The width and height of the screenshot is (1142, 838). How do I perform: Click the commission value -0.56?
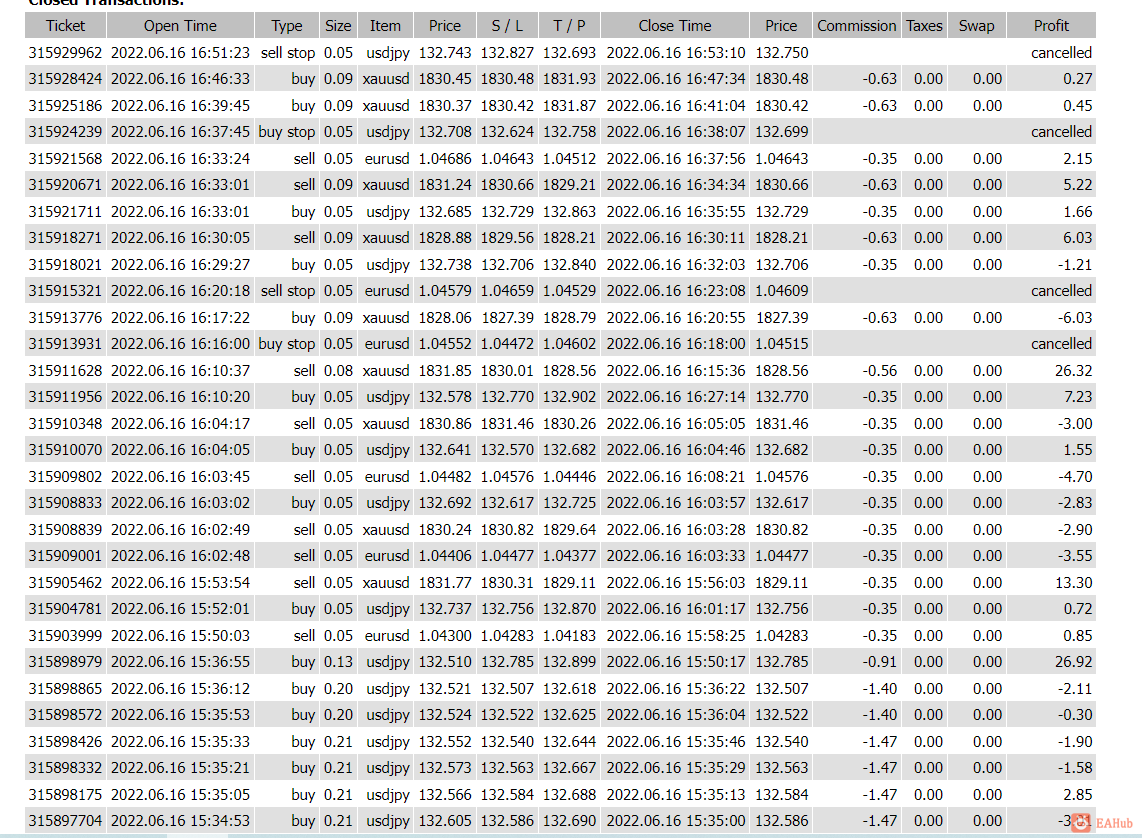pos(880,371)
